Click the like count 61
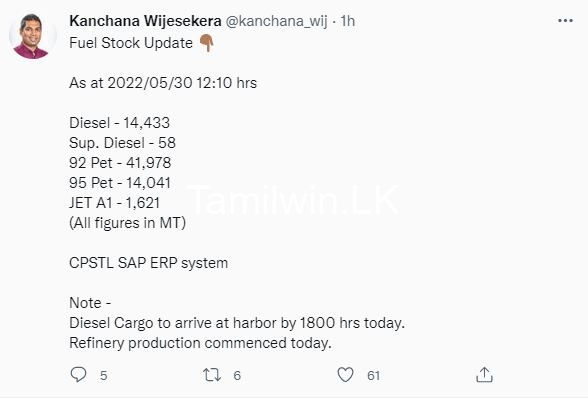This screenshot has height=399, width=588. coord(373,375)
